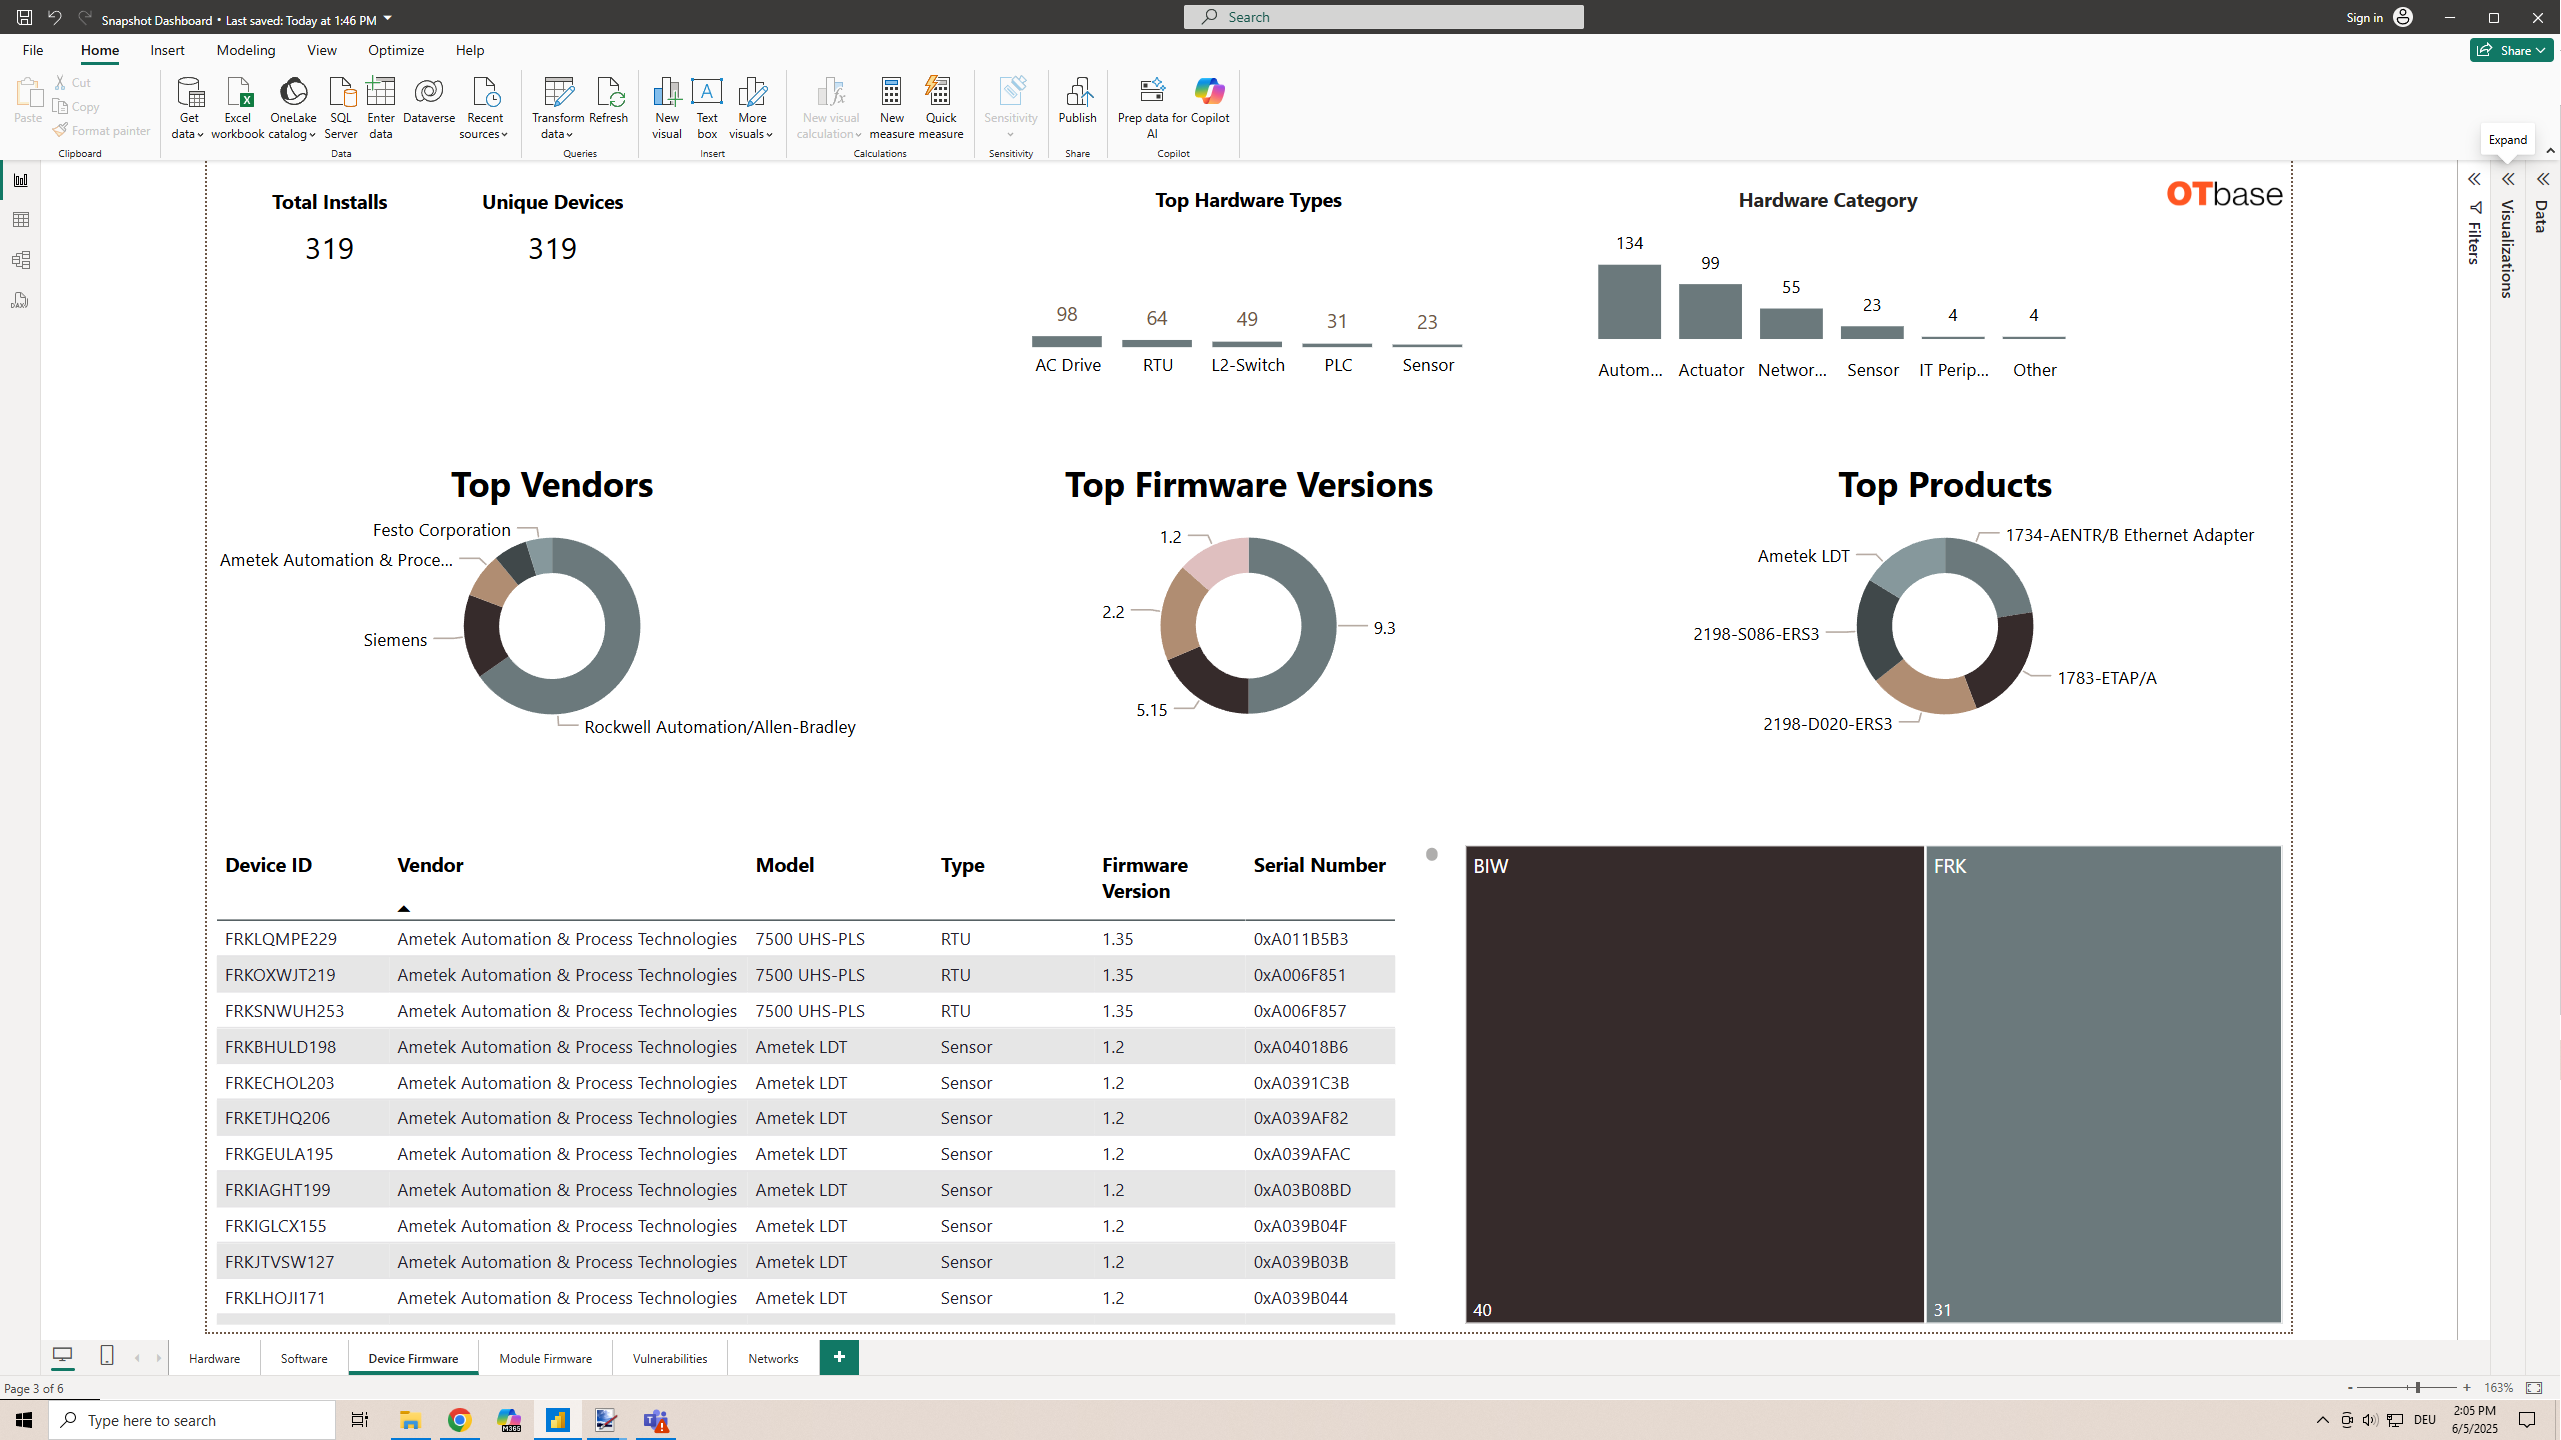Switch to Hardware page tab

coord(214,1358)
